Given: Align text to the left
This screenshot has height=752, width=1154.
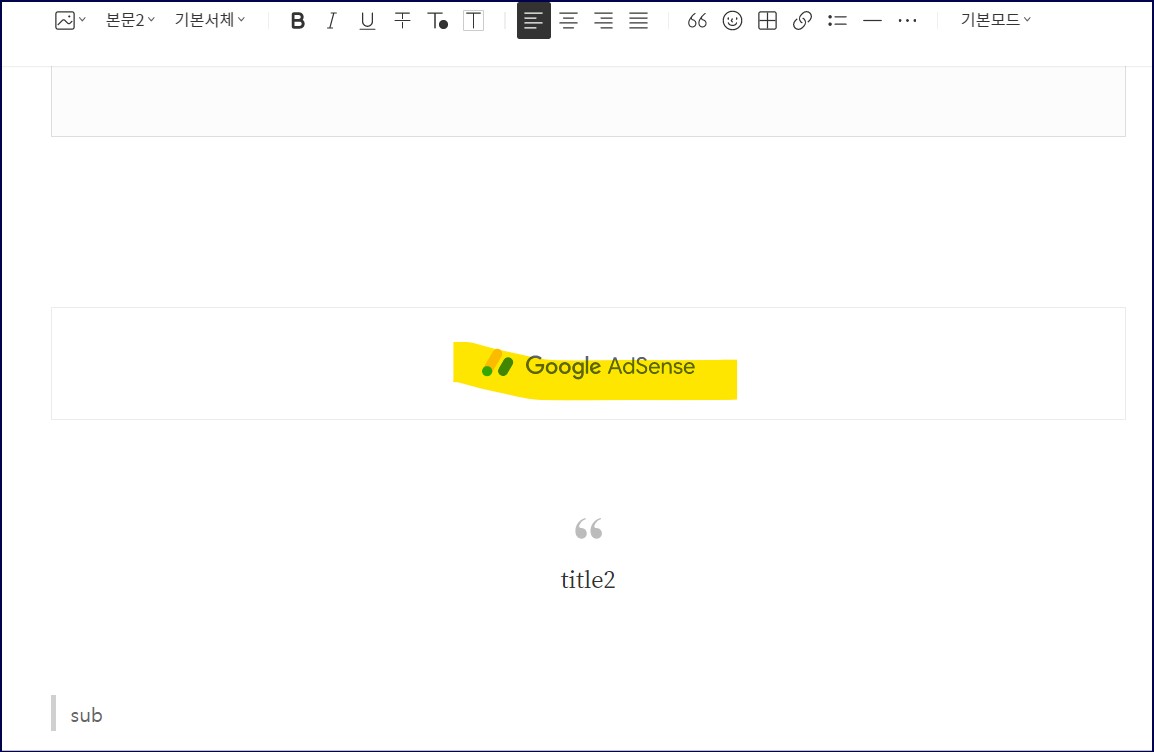Looking at the screenshot, I should 534,21.
